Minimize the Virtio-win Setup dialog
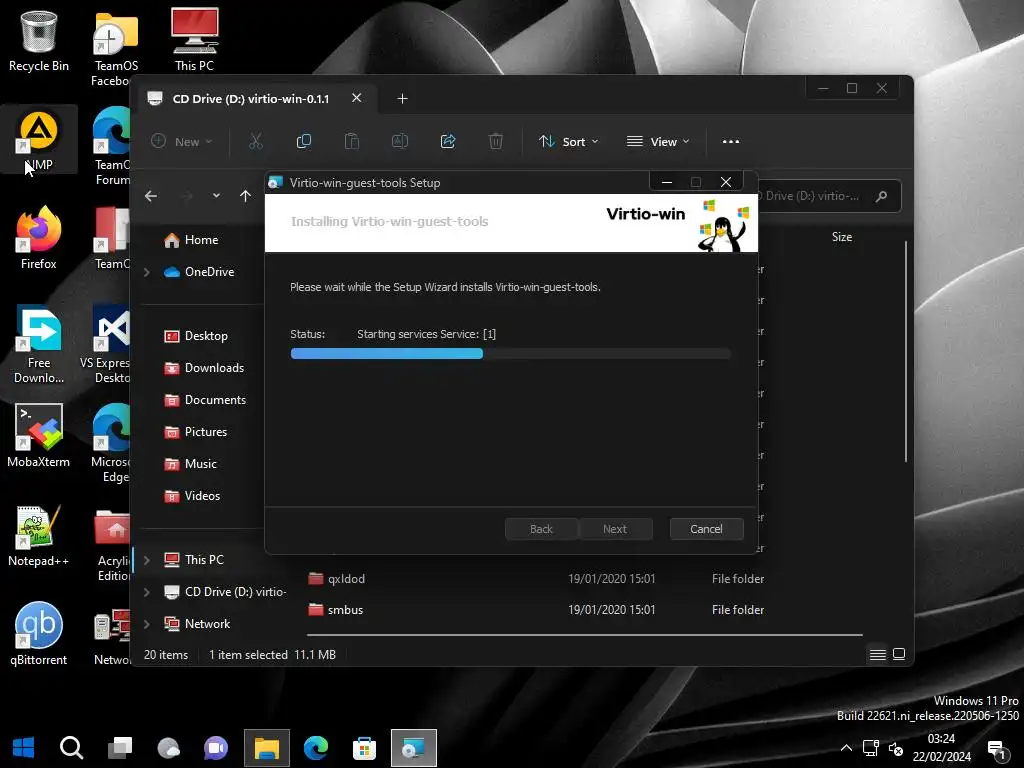Image resolution: width=1024 pixels, height=768 pixels. tap(666, 182)
